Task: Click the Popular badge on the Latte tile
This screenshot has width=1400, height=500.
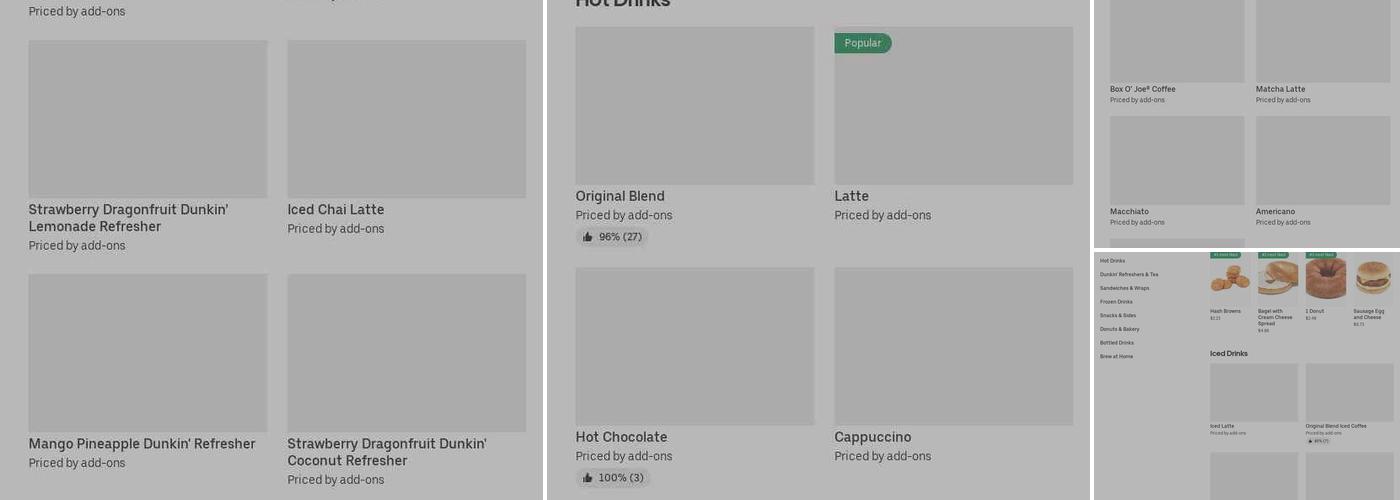Action: click(x=862, y=43)
